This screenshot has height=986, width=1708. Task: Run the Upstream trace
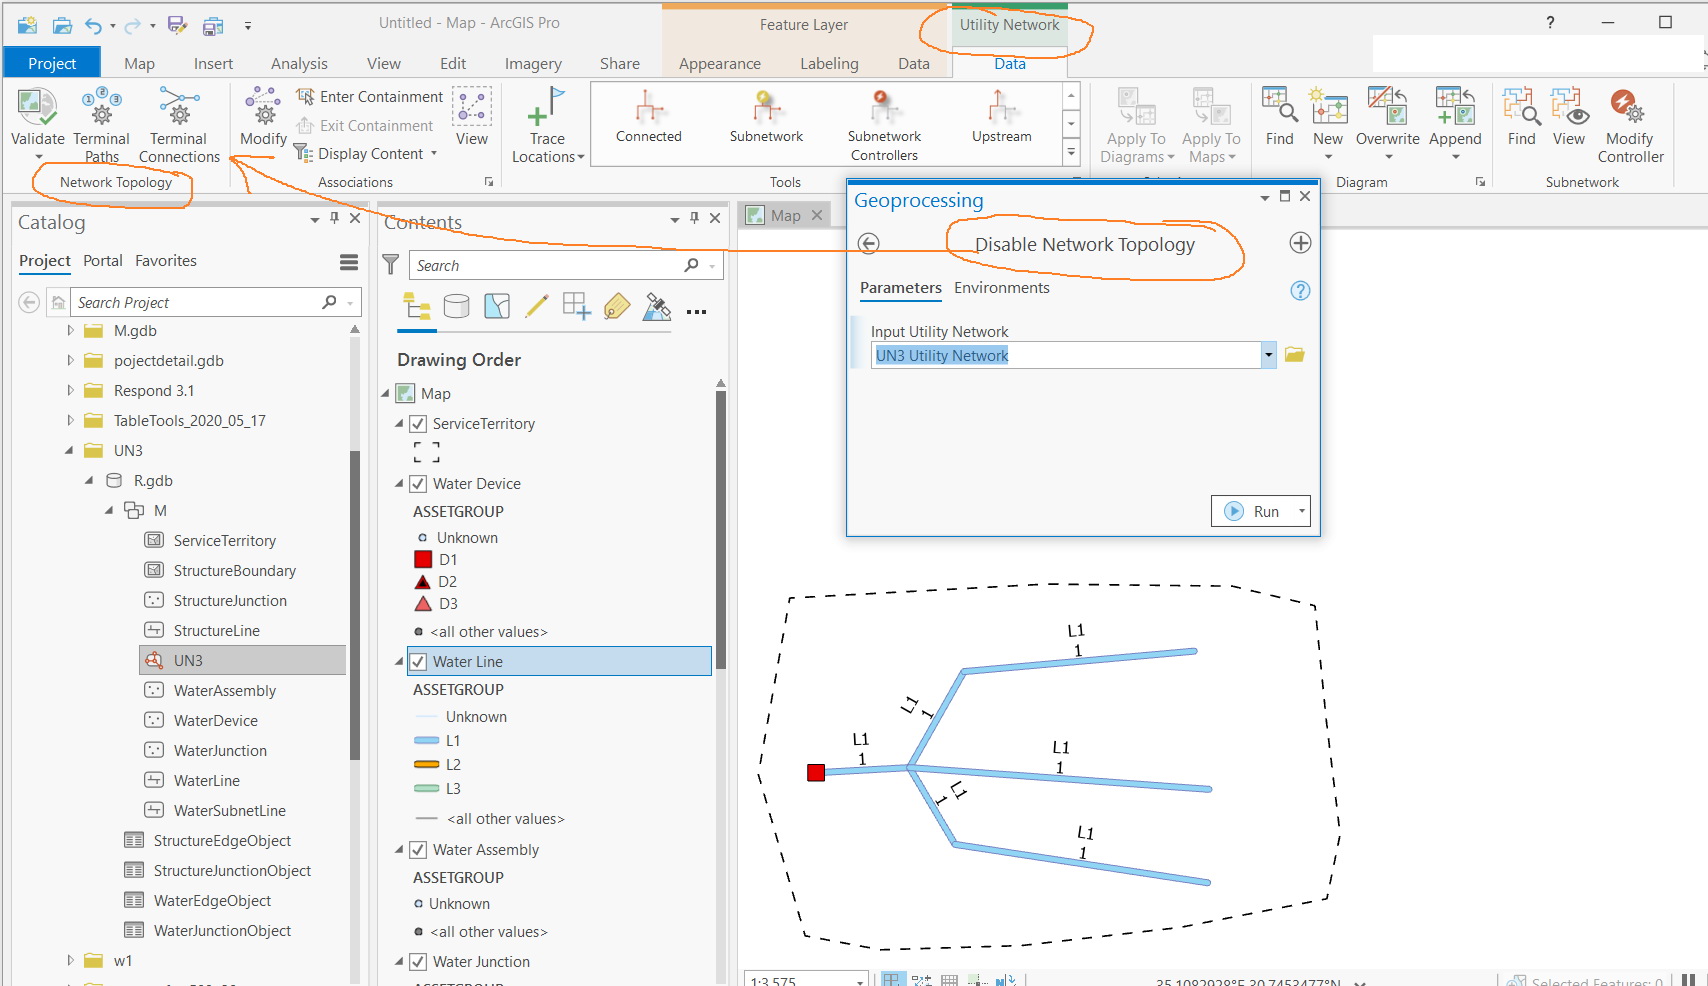pos(1001,117)
